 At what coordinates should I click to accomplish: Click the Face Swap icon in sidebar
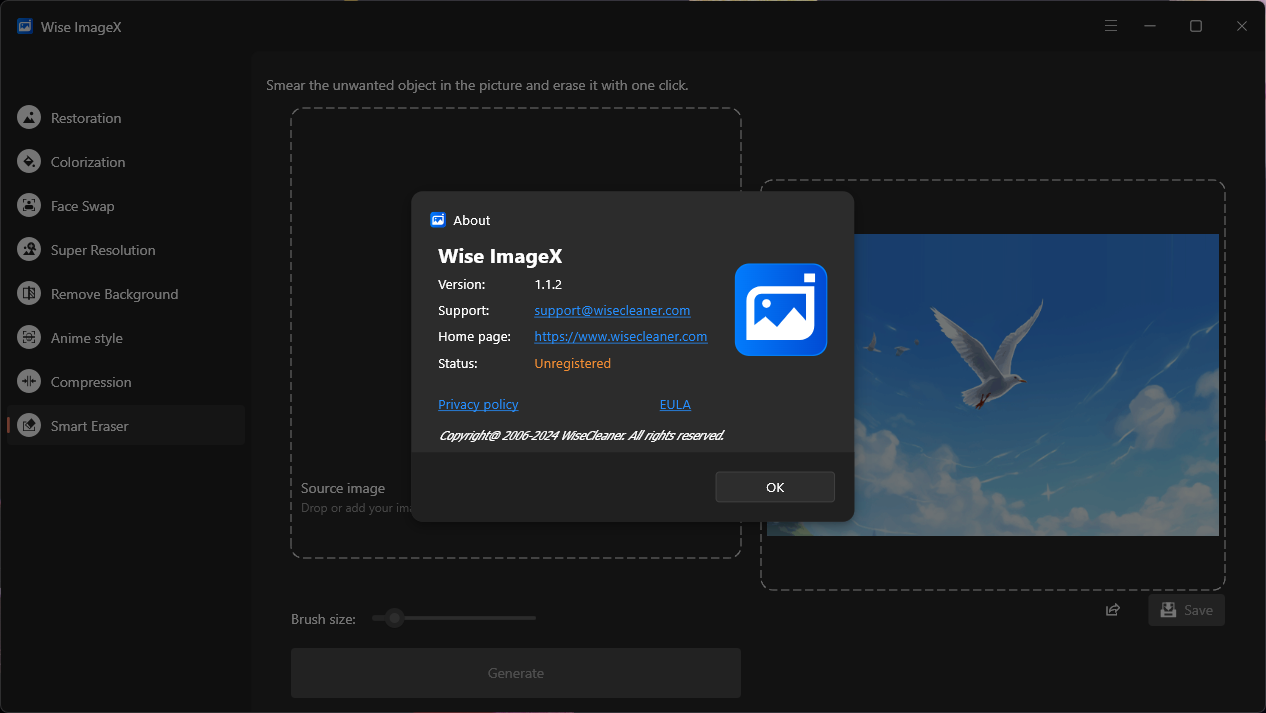[29, 206]
